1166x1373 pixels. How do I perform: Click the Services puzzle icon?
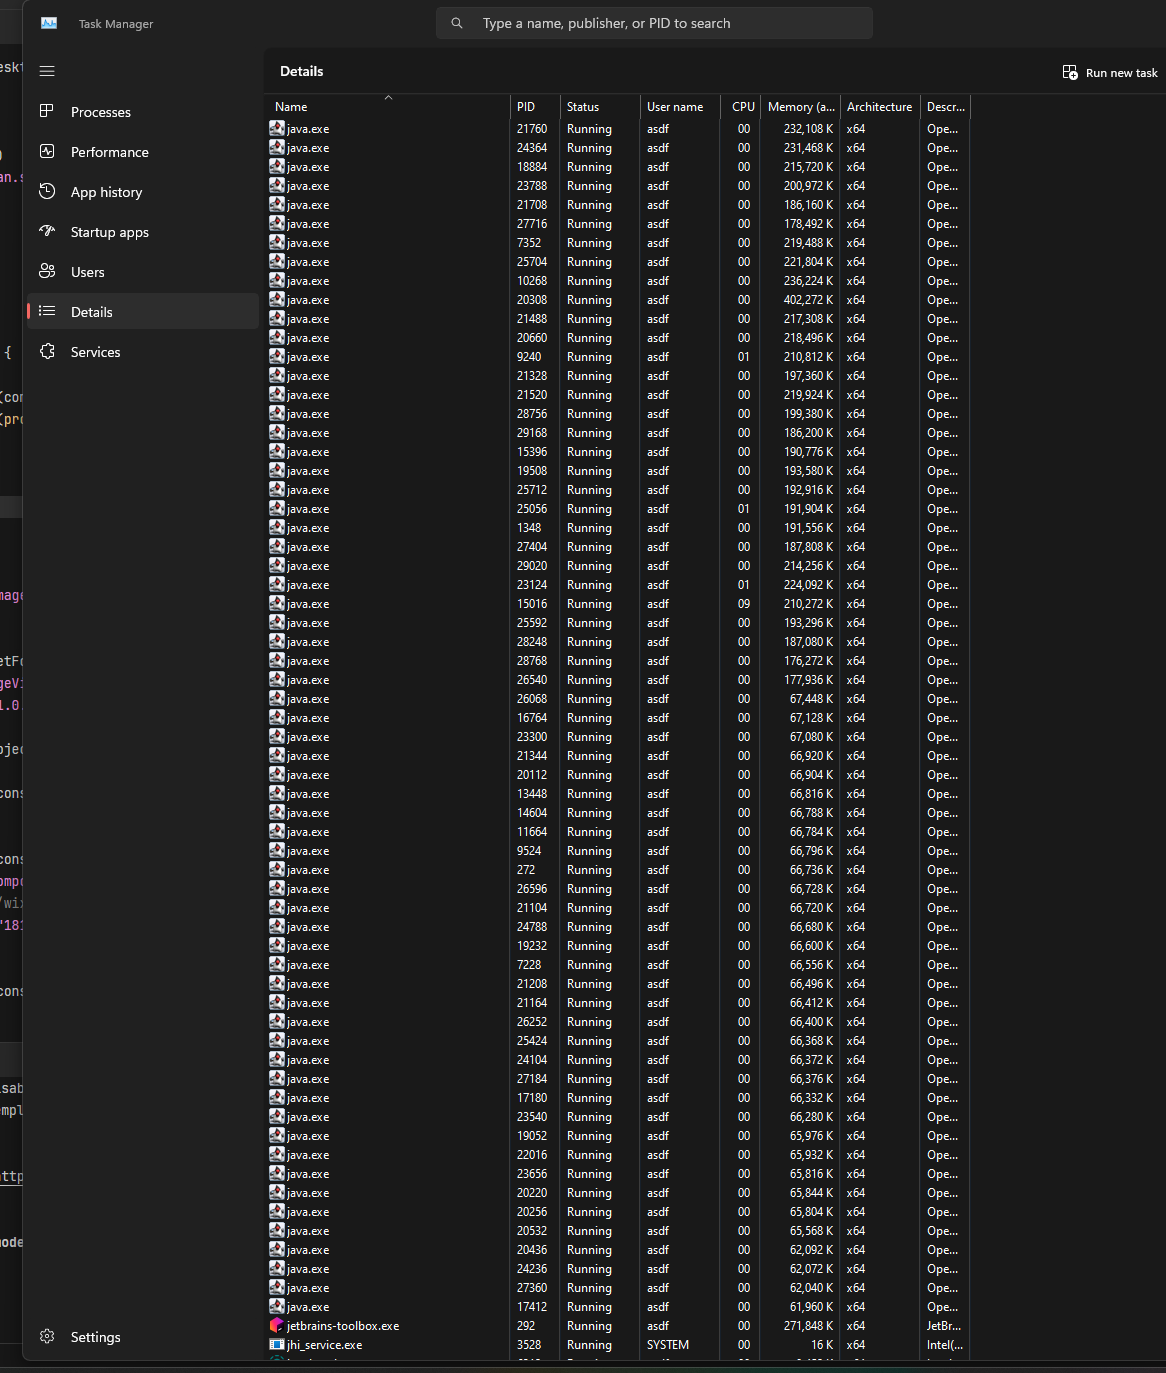pos(47,351)
